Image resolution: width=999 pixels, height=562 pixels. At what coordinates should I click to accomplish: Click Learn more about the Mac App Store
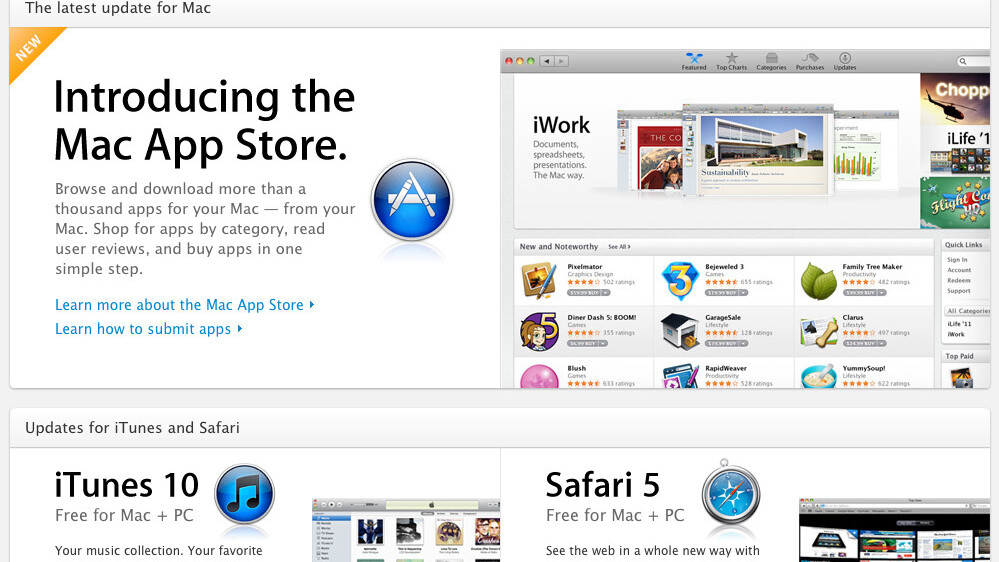pos(184,305)
